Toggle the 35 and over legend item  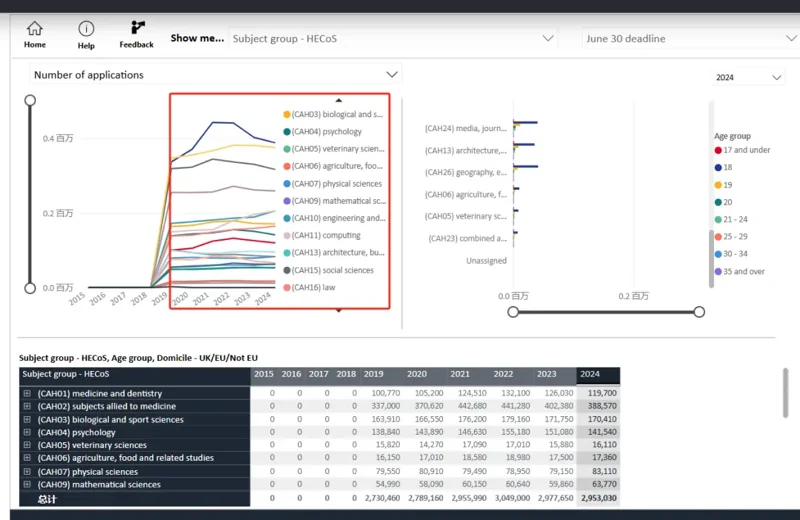(x=740, y=271)
